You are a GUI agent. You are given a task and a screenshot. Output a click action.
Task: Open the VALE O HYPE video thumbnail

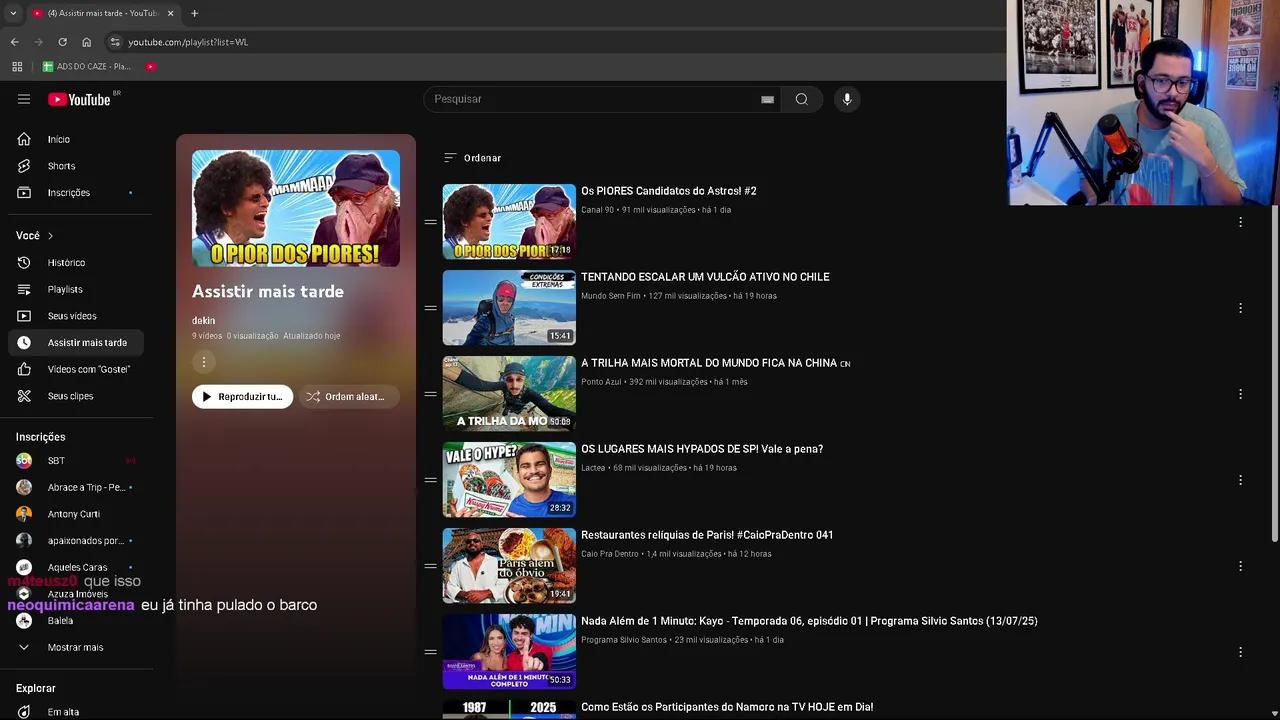tap(509, 480)
